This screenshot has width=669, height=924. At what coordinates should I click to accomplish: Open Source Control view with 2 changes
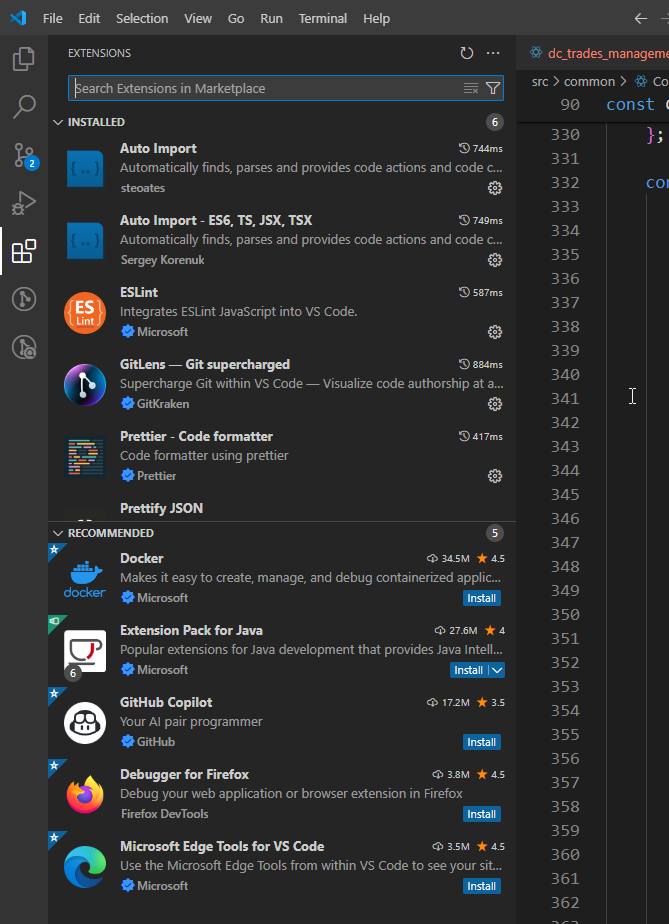(25, 156)
